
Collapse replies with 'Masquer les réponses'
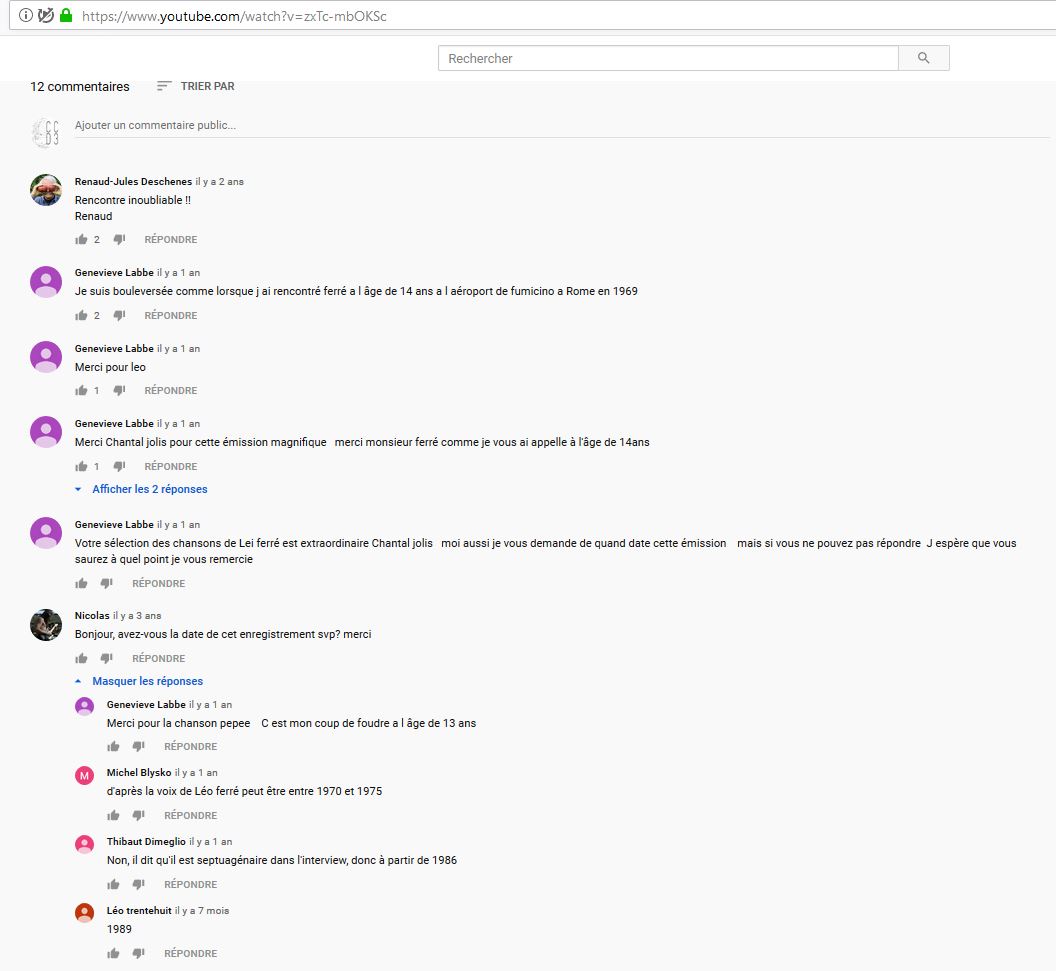pos(147,682)
